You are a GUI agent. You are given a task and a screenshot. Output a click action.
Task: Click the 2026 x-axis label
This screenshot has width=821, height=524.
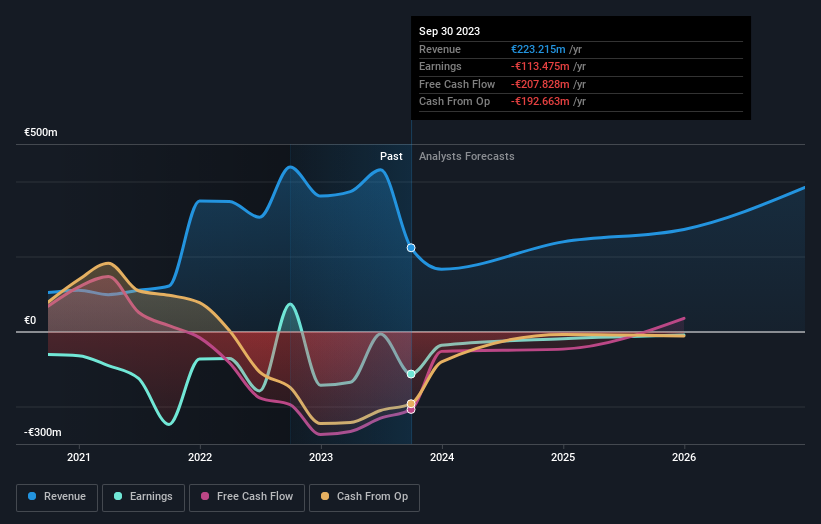[684, 457]
